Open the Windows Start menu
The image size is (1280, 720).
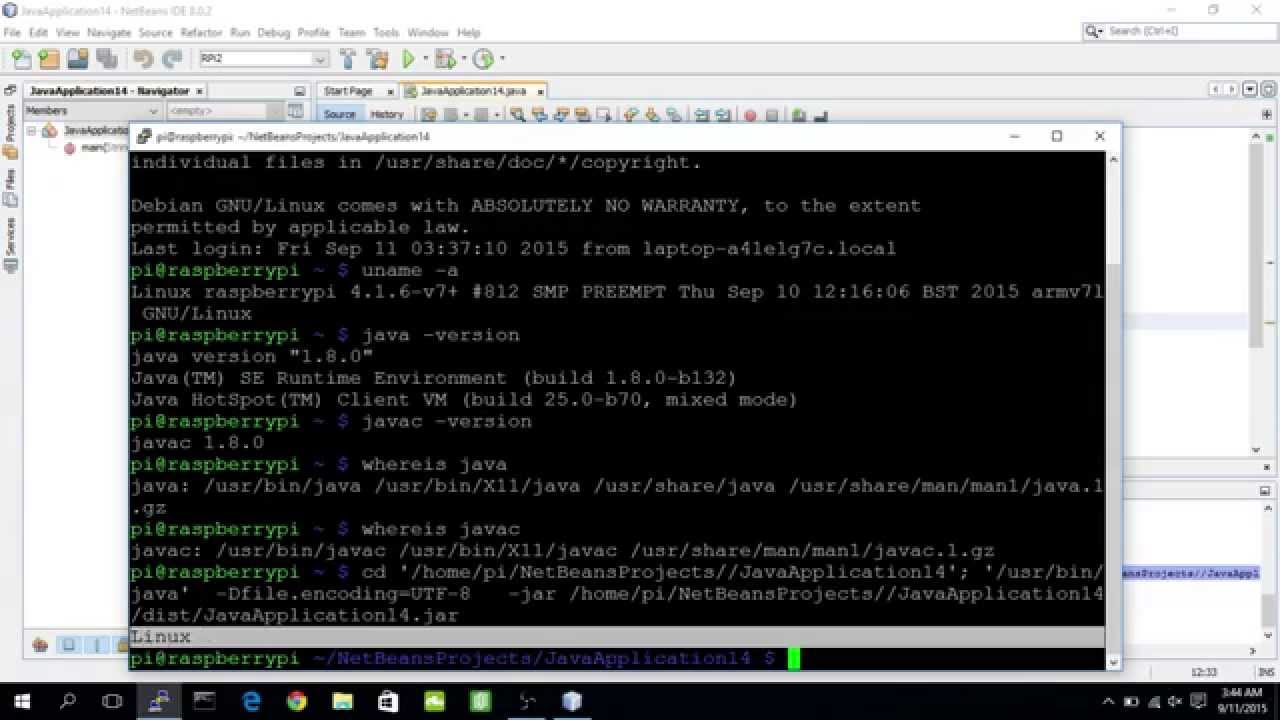pyautogui.click(x=22, y=701)
